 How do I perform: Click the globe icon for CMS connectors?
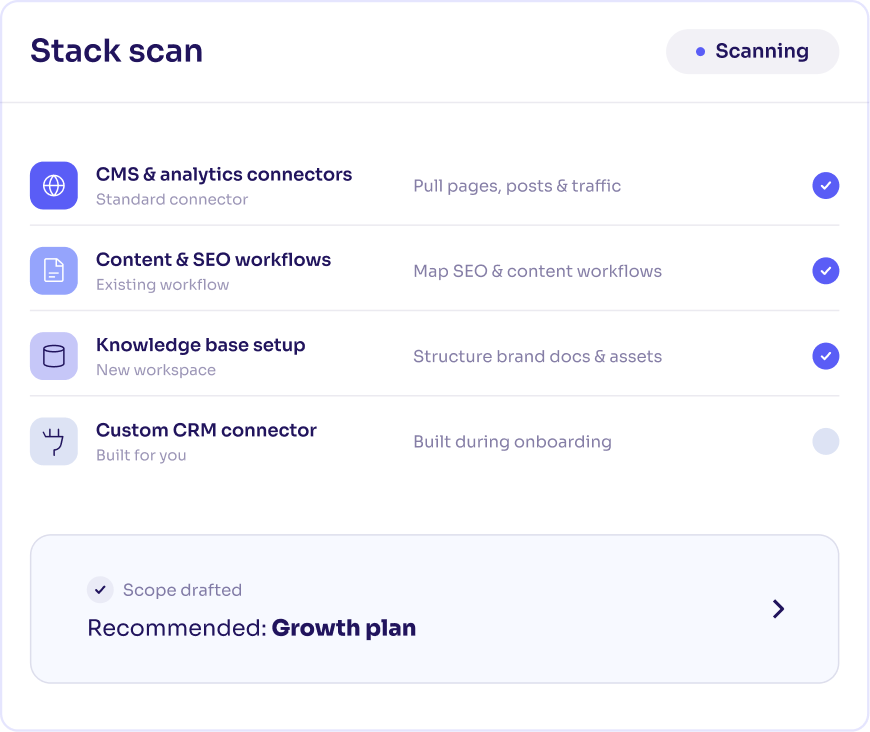click(54, 185)
